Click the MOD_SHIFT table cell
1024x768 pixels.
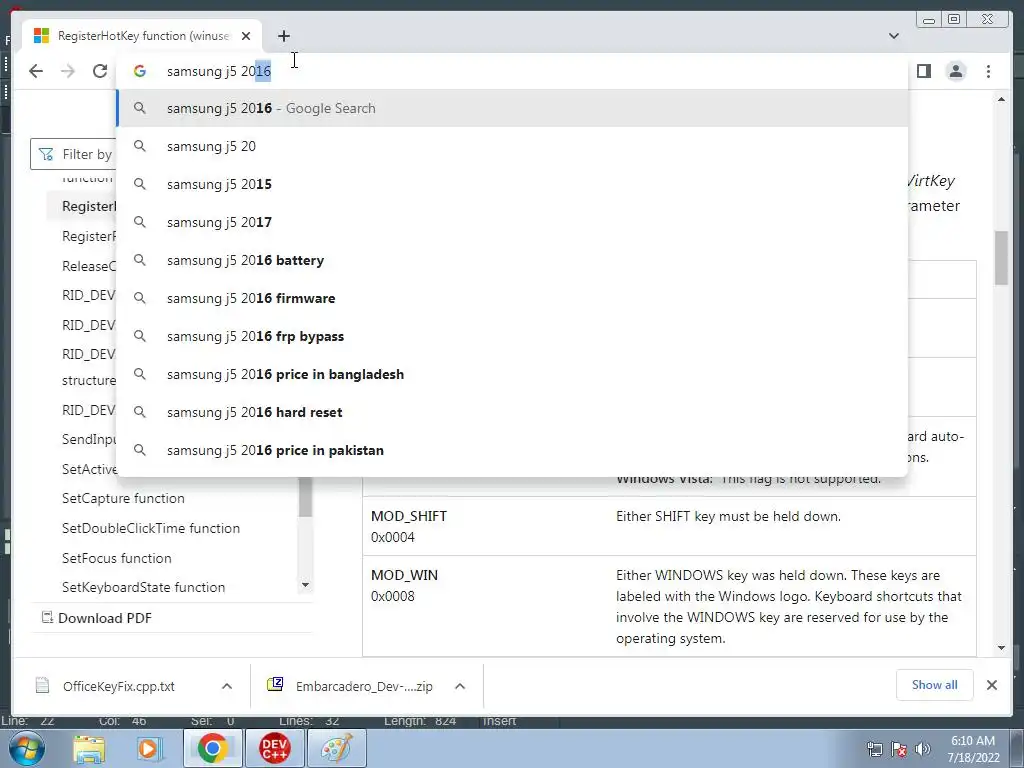(485, 526)
